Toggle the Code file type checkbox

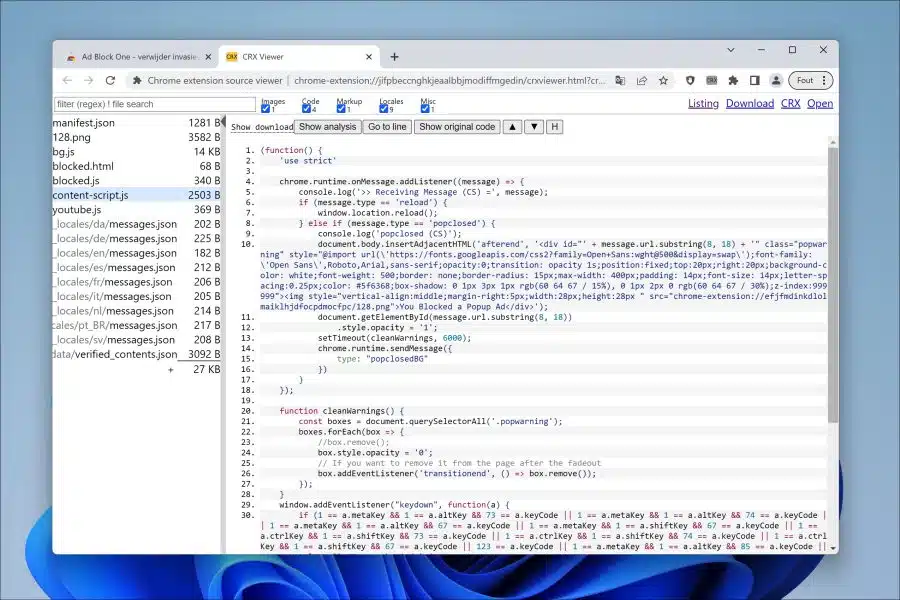coord(306,109)
